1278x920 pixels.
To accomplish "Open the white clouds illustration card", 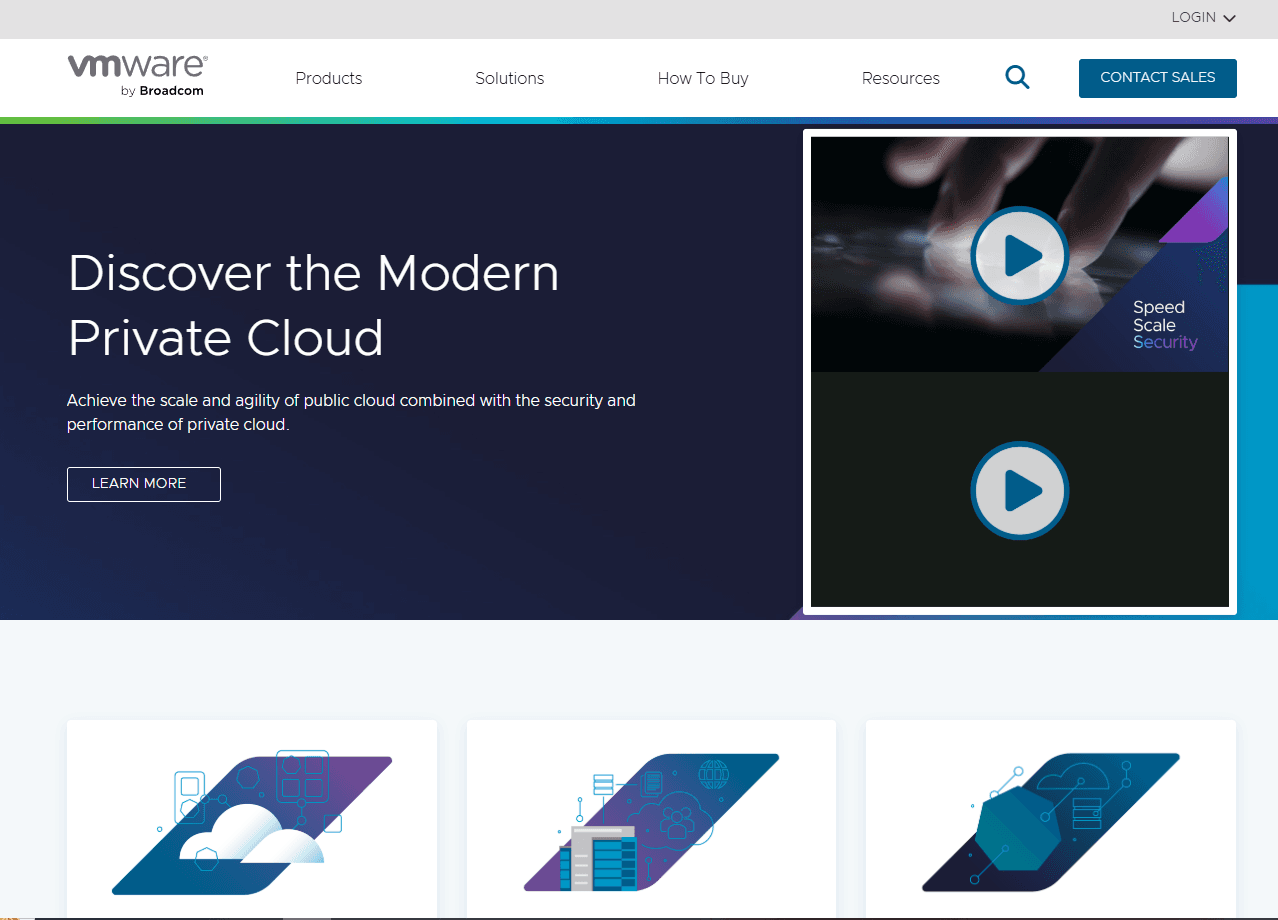I will [x=251, y=820].
